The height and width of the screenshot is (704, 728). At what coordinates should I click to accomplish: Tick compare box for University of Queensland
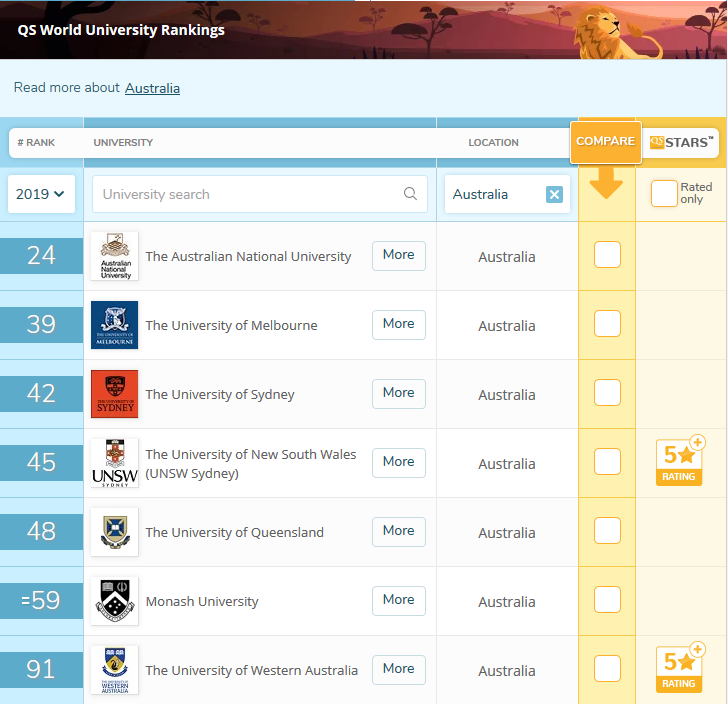(607, 530)
